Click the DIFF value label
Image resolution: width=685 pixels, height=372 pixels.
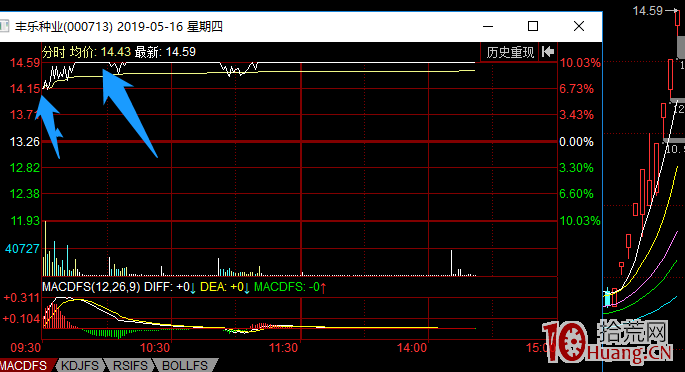click(170, 287)
